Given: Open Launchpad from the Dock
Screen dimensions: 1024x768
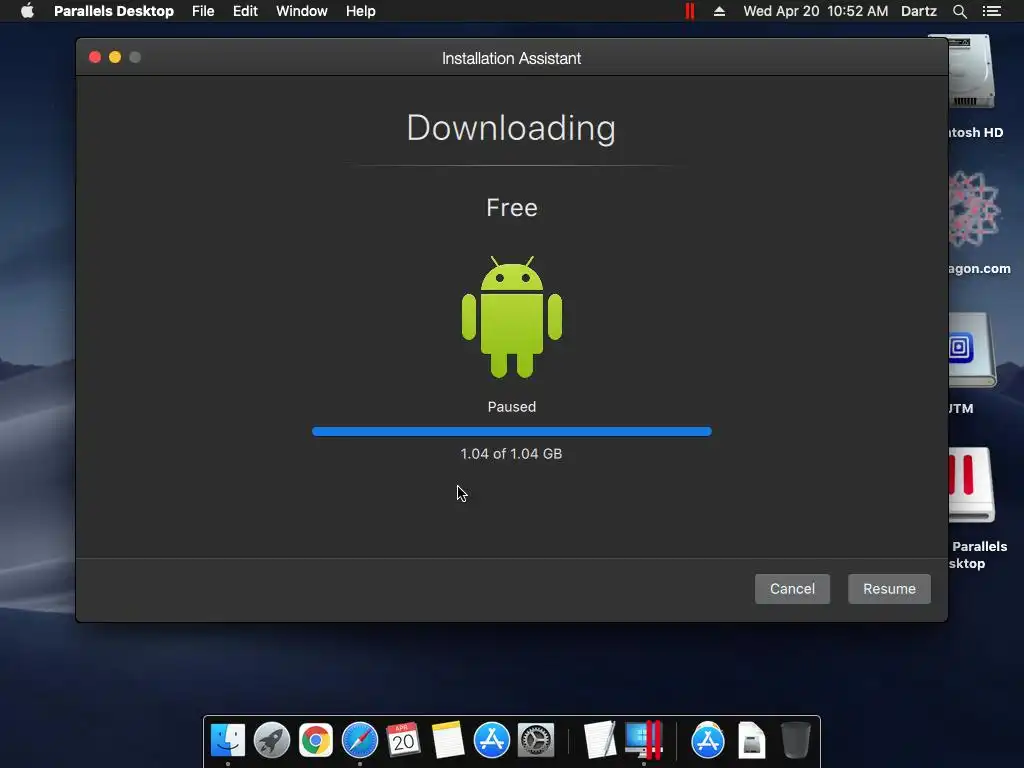Looking at the screenshot, I should tap(272, 740).
